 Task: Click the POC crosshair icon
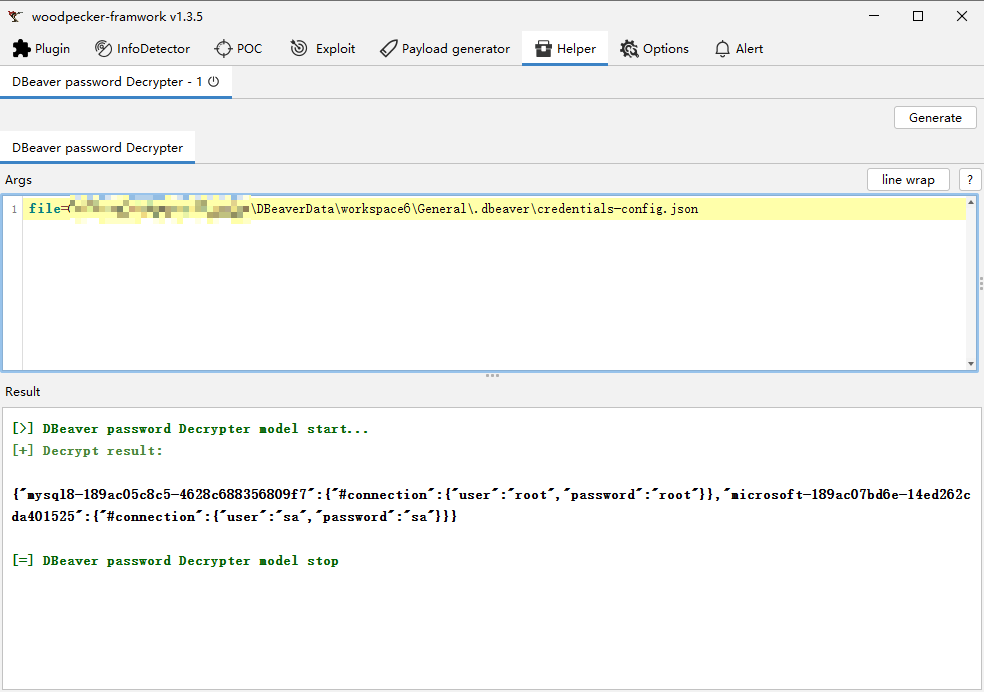click(x=223, y=48)
